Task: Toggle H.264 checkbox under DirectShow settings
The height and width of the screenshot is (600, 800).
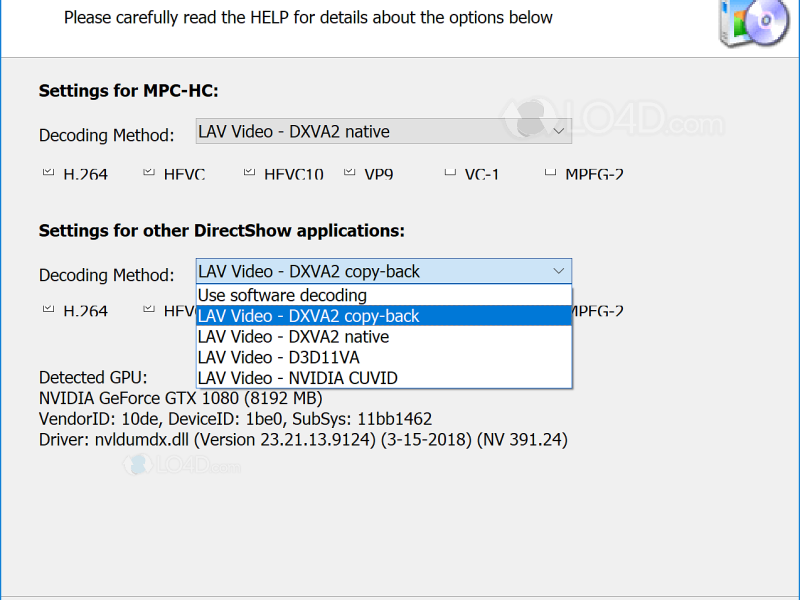Action: pyautogui.click(x=48, y=309)
